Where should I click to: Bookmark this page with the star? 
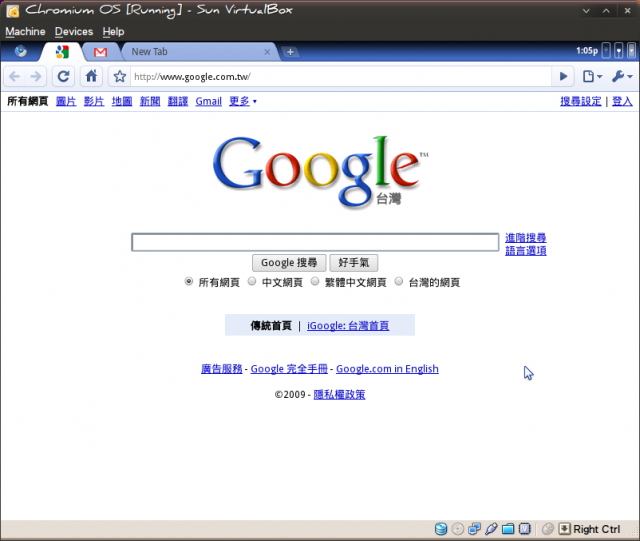click(x=120, y=76)
